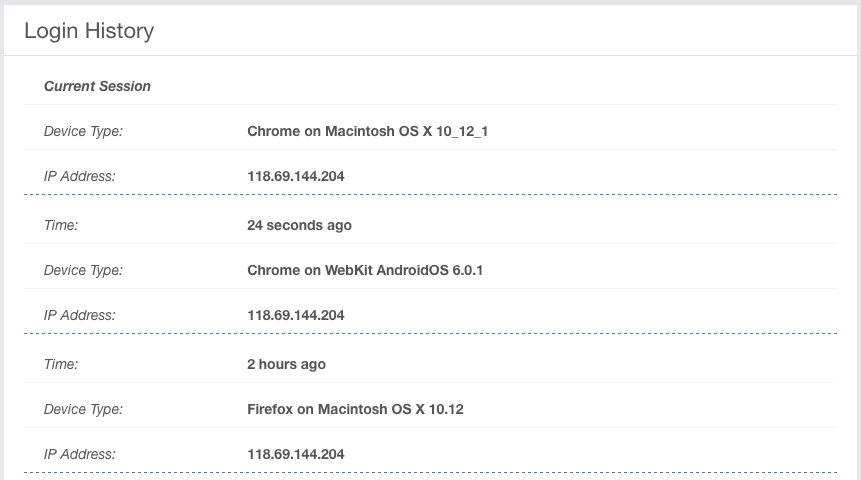Click Time label beside 24 seconds ago
Viewport: 861px width, 480px height.
pos(61,225)
